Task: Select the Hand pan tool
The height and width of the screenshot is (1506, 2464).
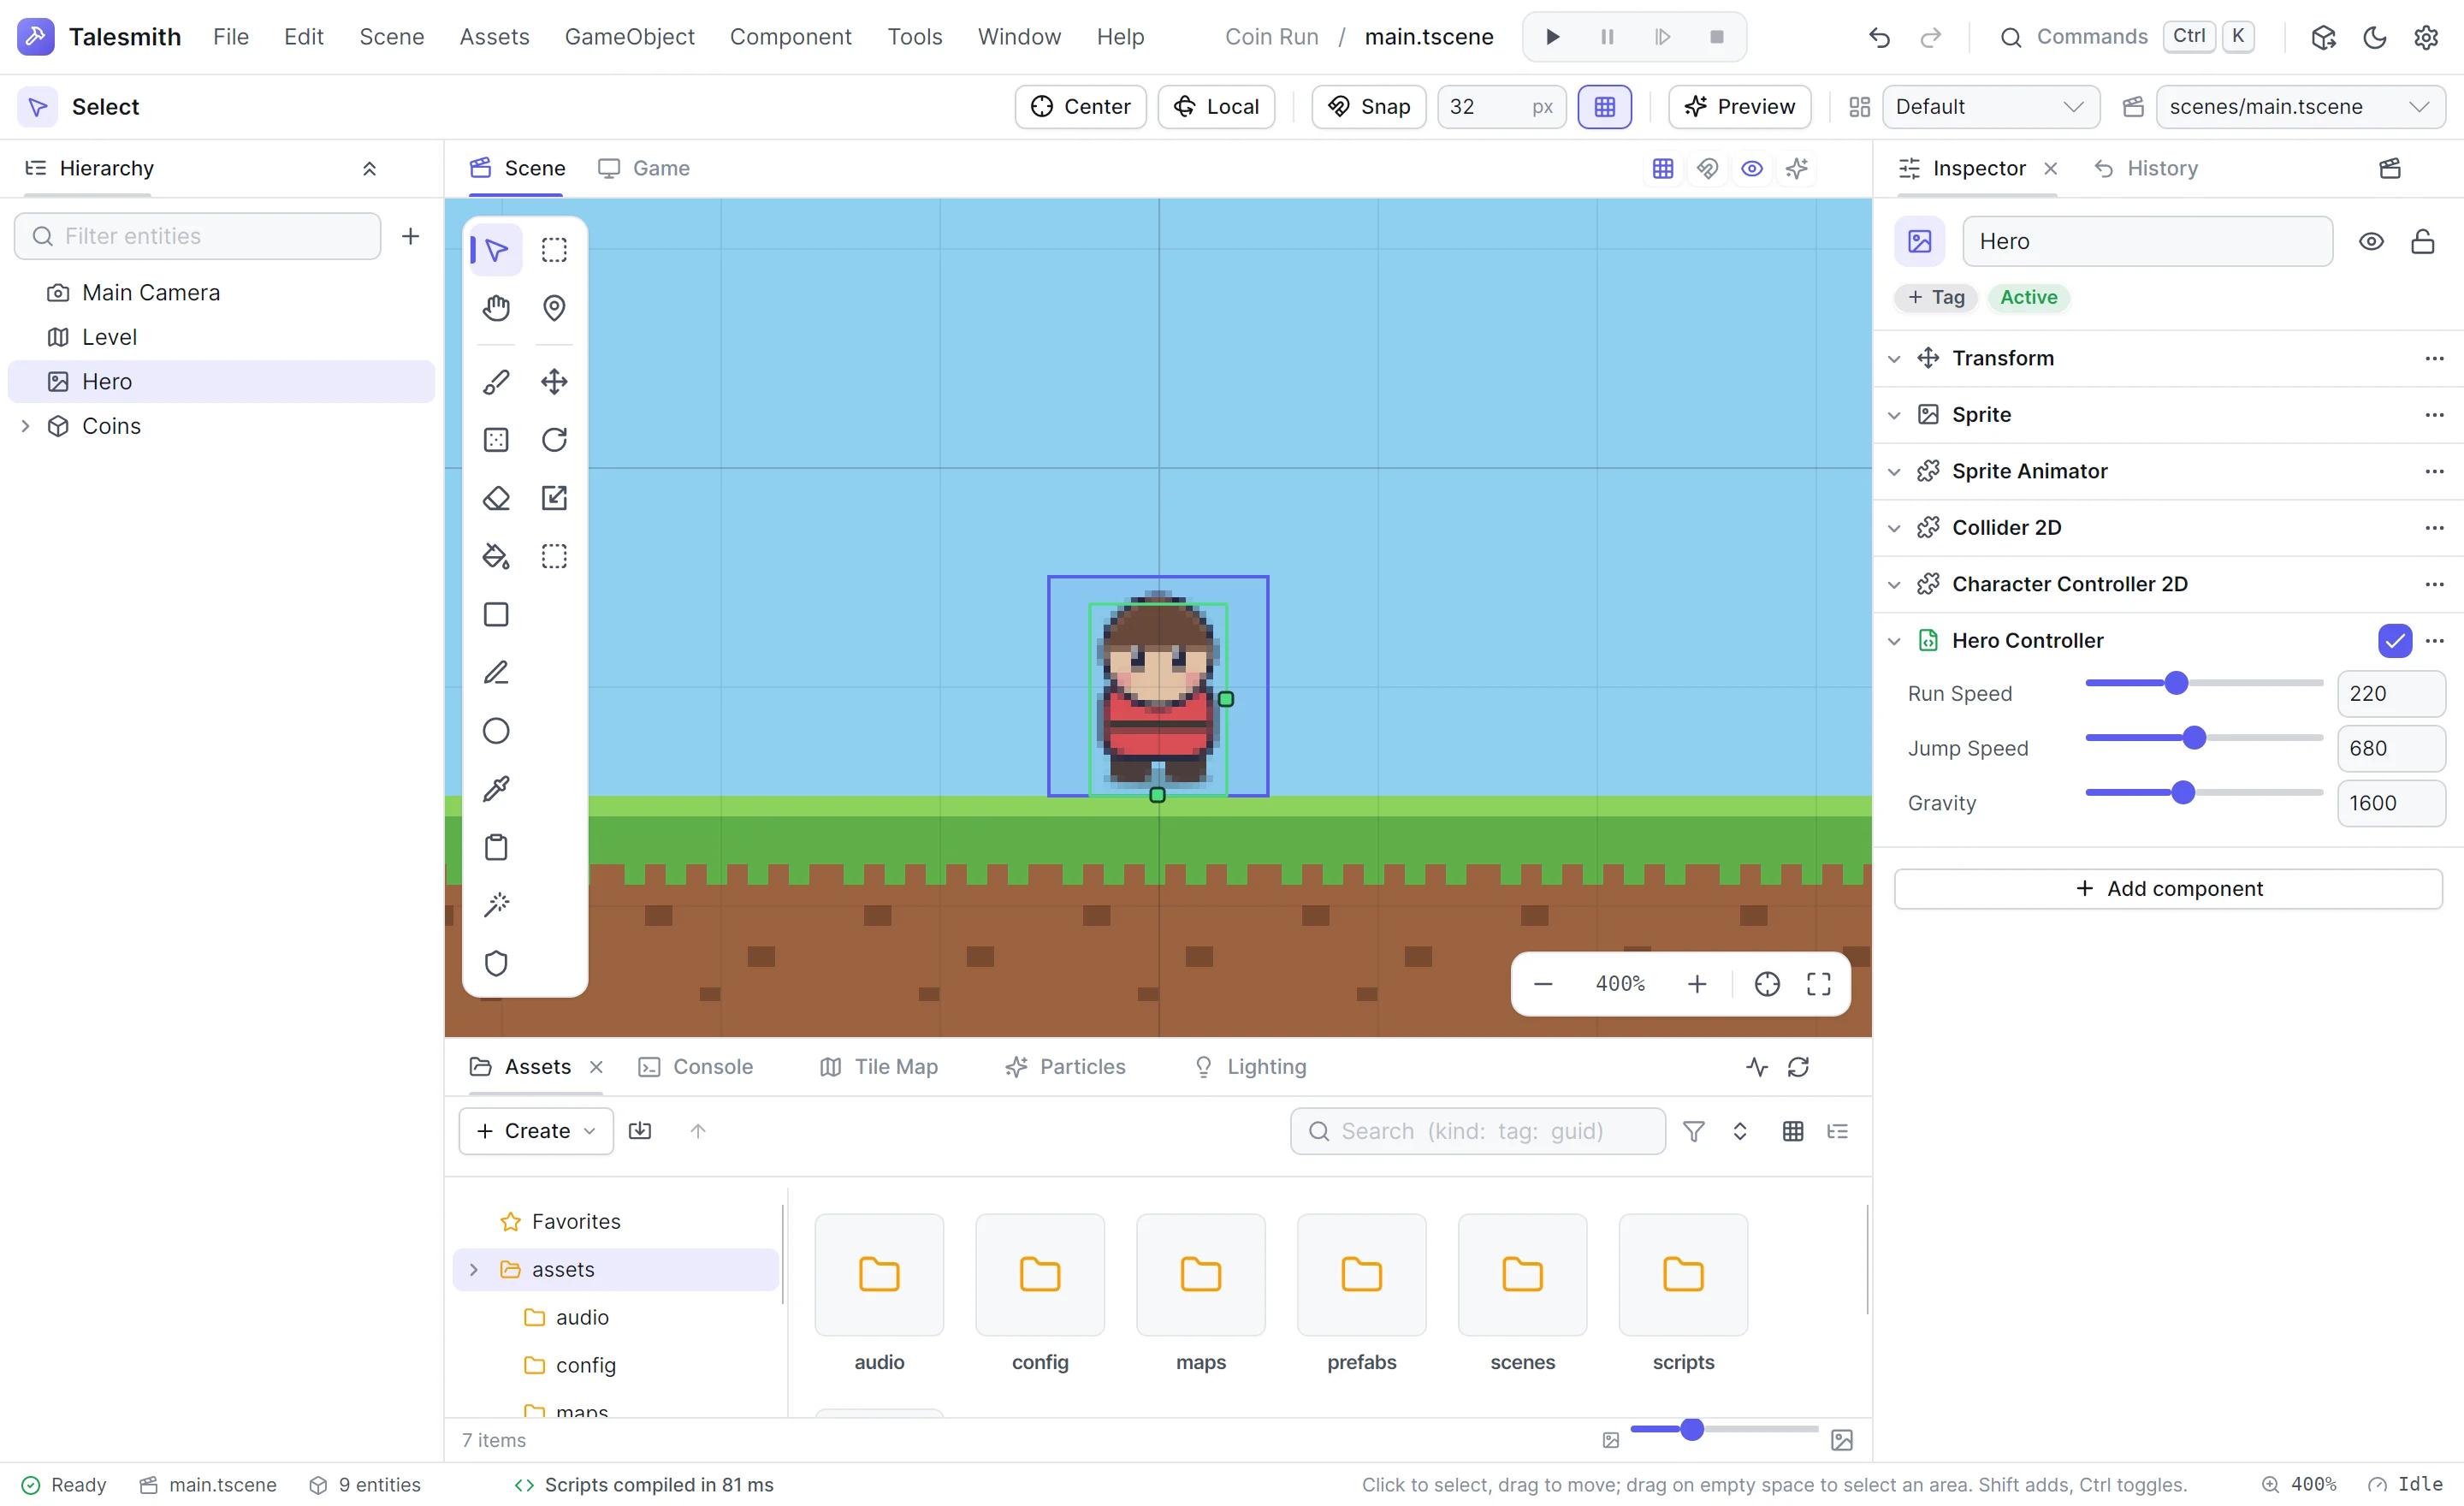Action: click(x=496, y=308)
